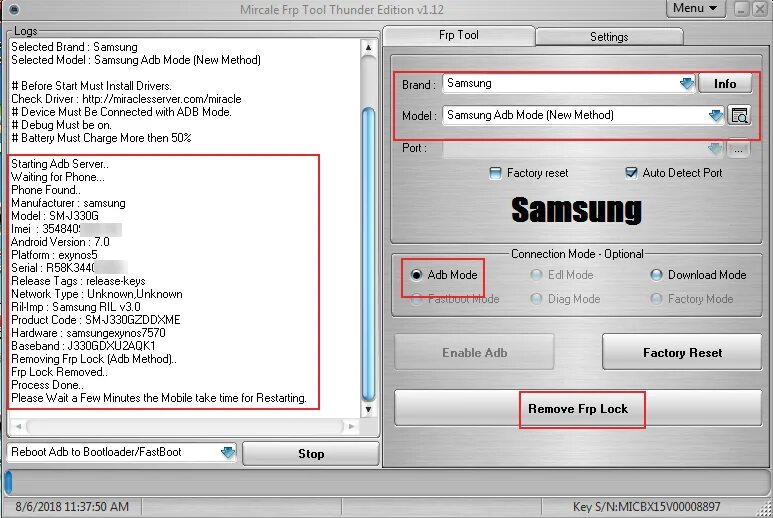Screen dimensions: 773x518
Task: Switch to the Settings tab
Action: click(x=609, y=37)
